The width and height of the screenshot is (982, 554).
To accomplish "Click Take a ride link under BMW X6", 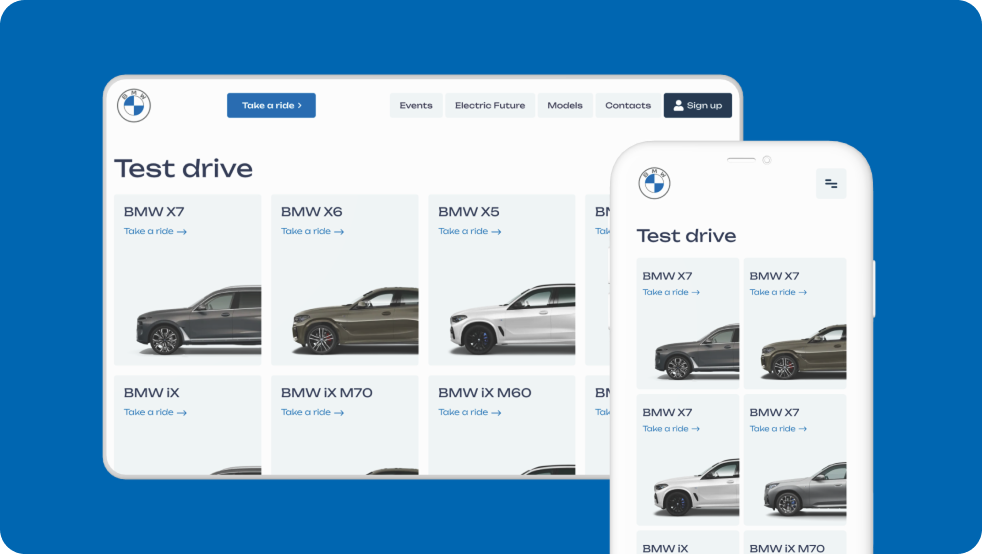I will click(x=312, y=231).
